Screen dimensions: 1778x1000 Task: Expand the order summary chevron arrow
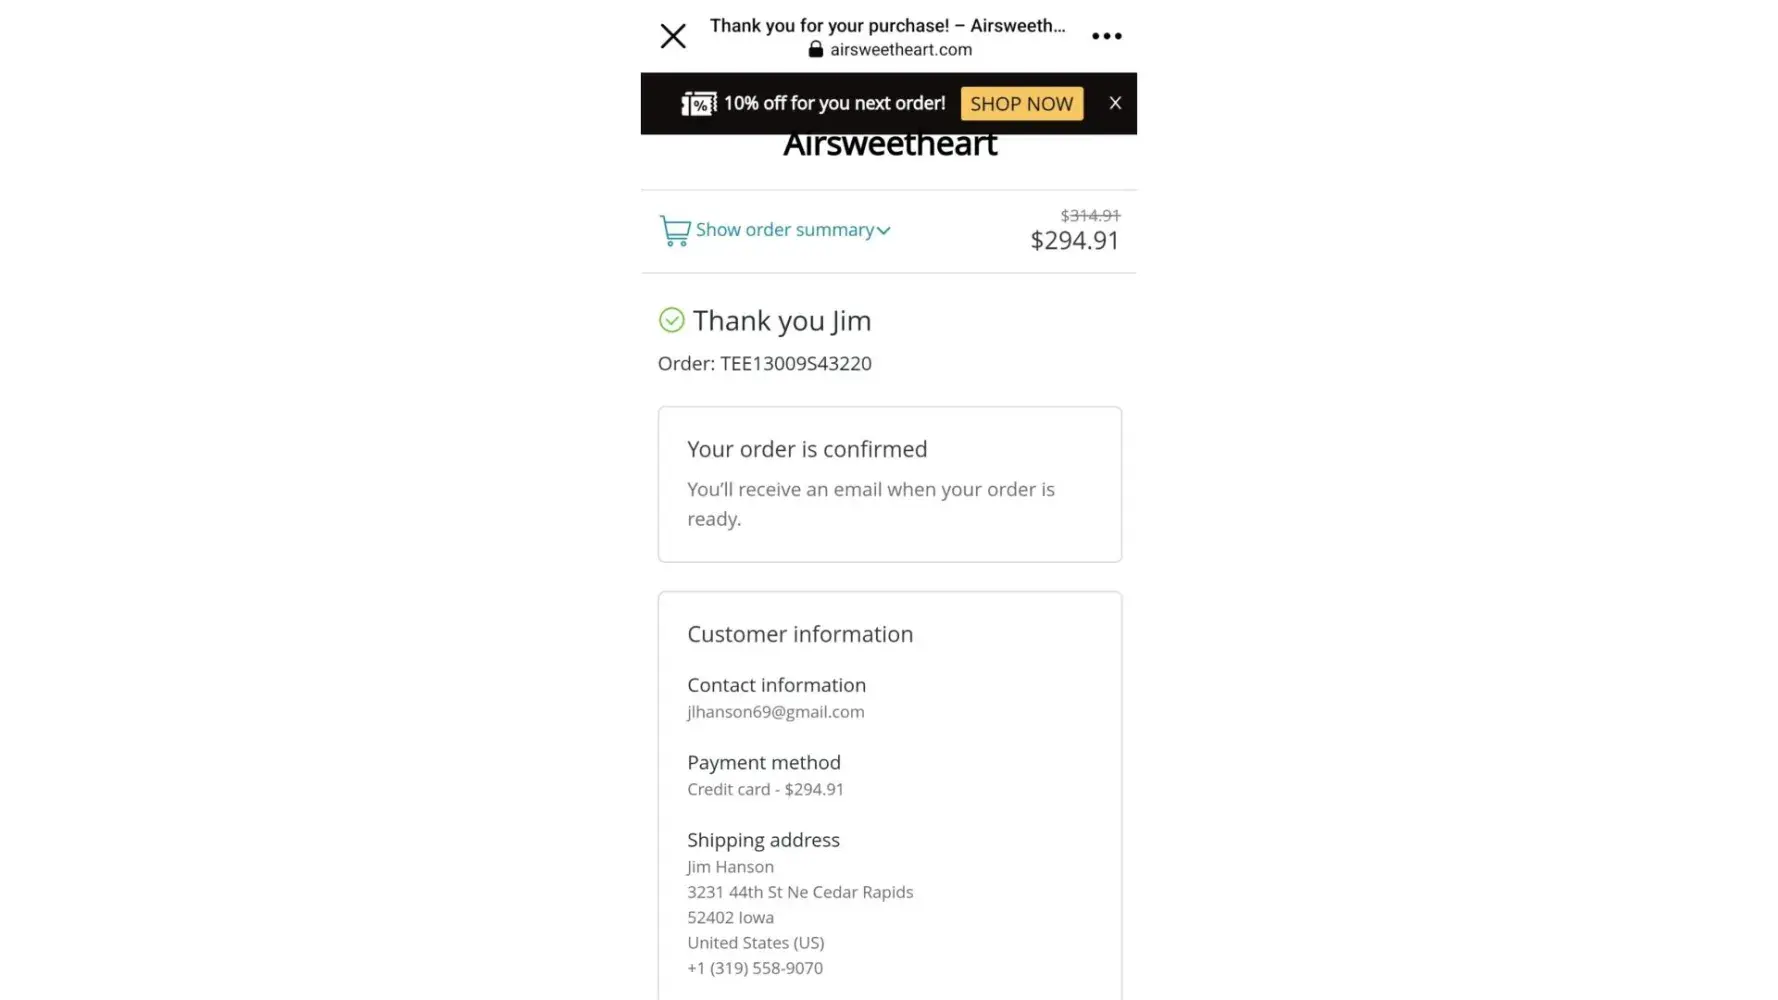click(884, 231)
